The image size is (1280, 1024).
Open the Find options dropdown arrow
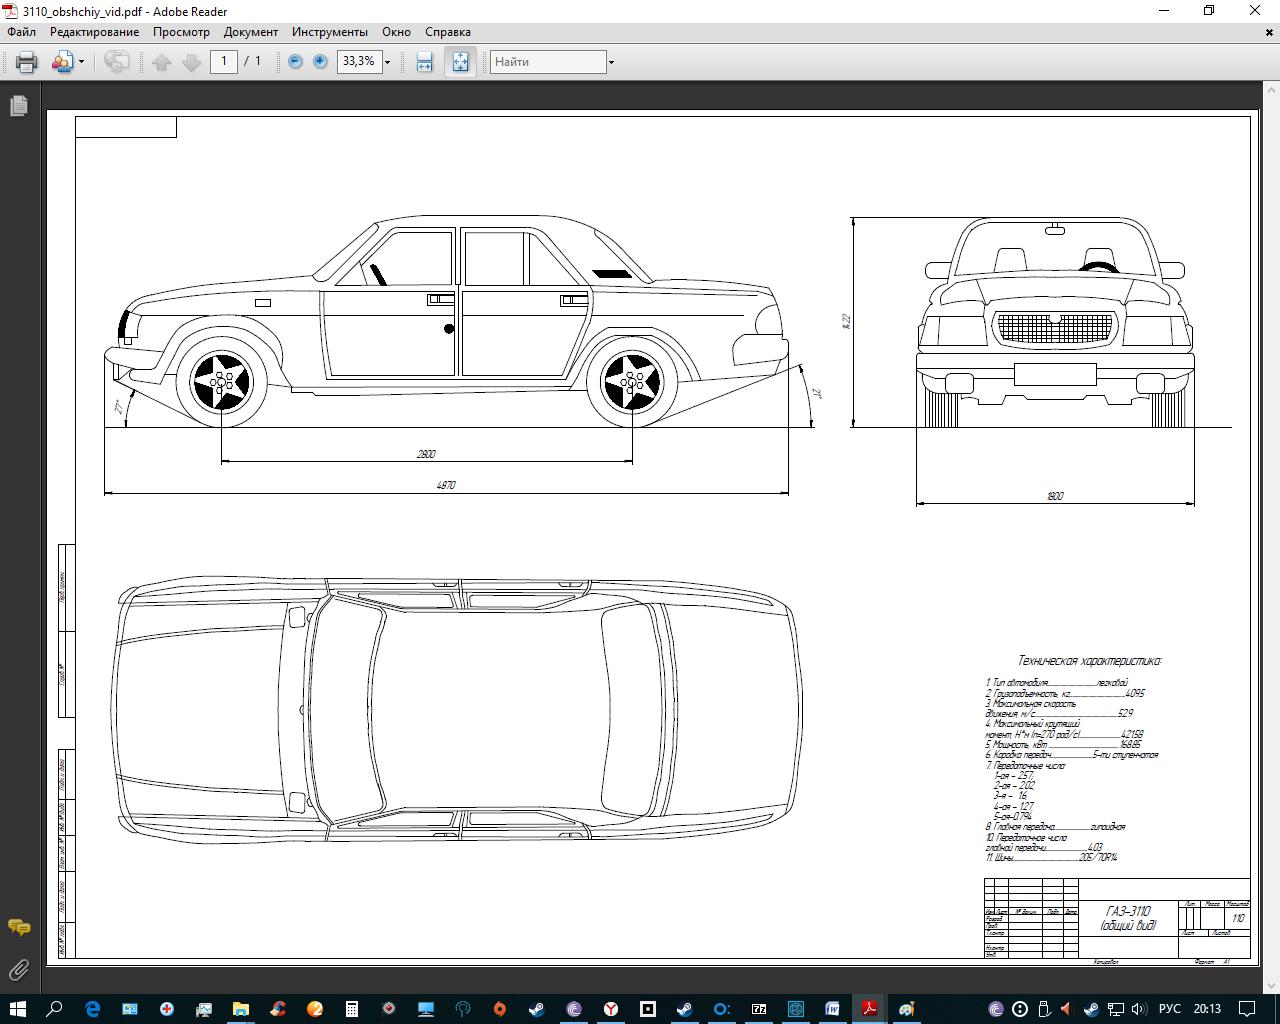[611, 62]
